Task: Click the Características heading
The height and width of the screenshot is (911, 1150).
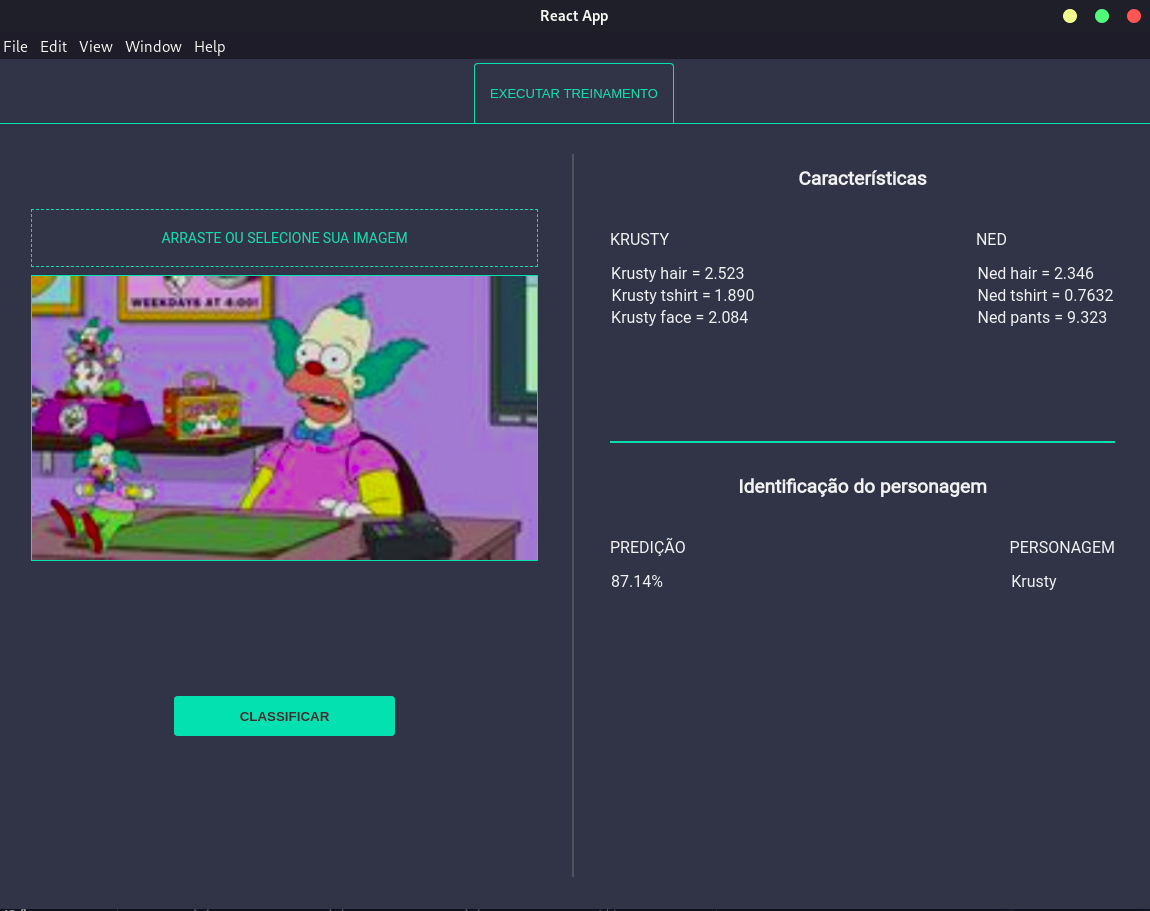Action: point(862,178)
